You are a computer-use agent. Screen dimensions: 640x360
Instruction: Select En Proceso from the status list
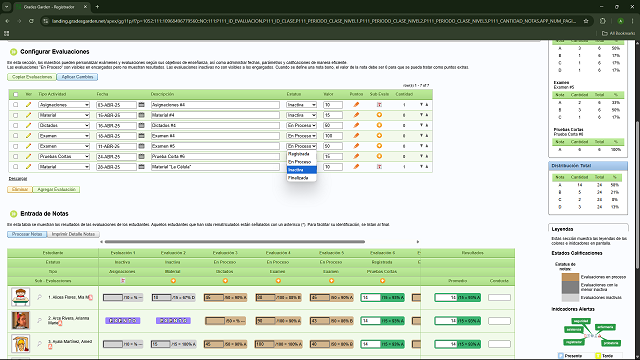300,162
